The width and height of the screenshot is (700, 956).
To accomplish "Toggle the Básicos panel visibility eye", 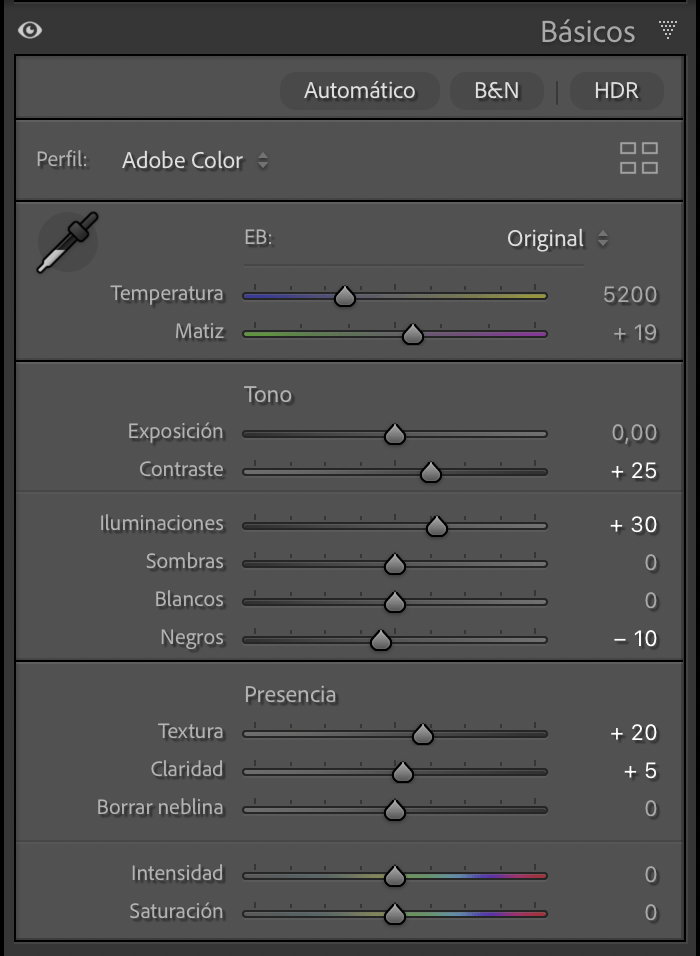I will [x=30, y=30].
